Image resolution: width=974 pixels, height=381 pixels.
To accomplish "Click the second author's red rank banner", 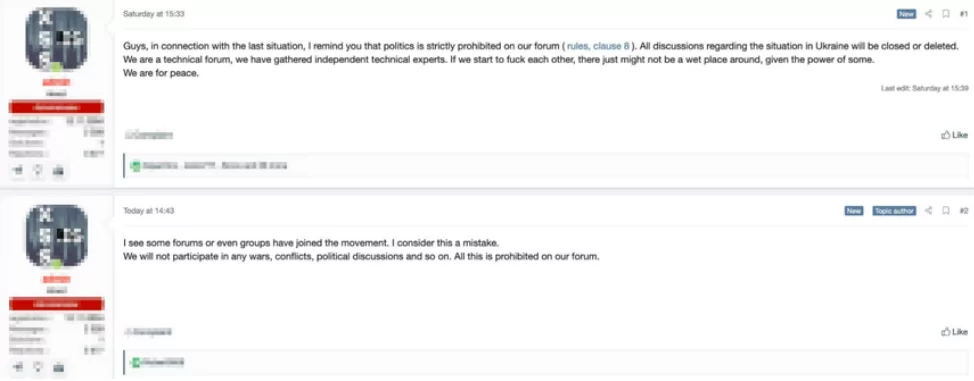I will coord(57,305).
